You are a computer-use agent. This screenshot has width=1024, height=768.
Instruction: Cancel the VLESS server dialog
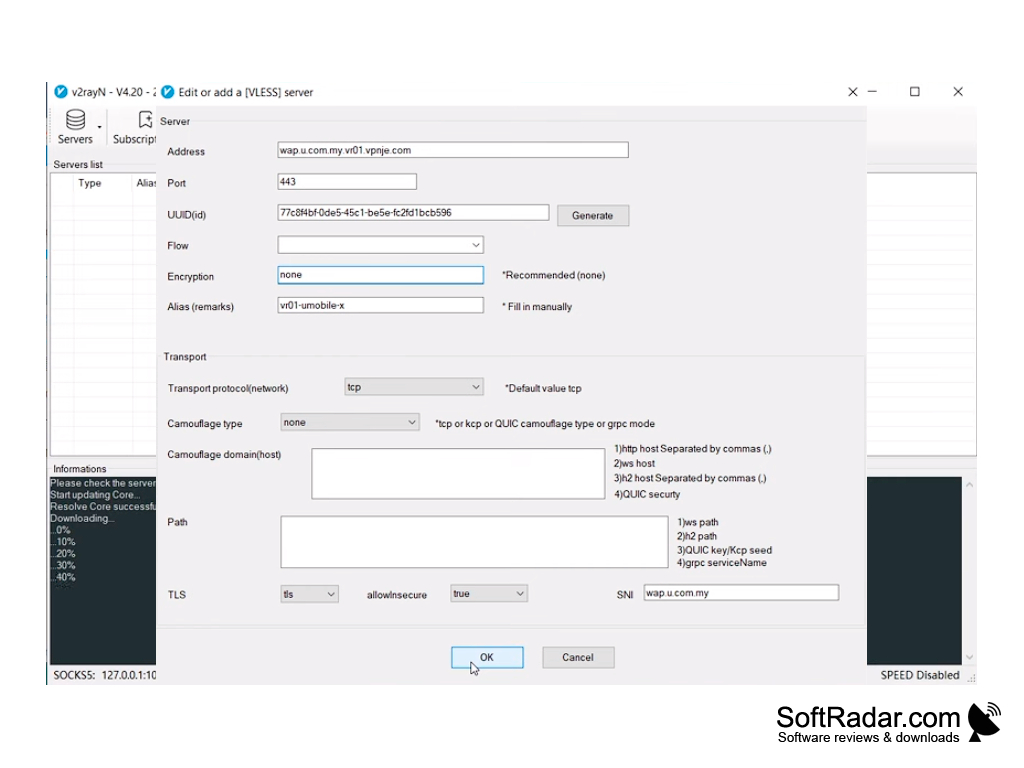pos(578,657)
